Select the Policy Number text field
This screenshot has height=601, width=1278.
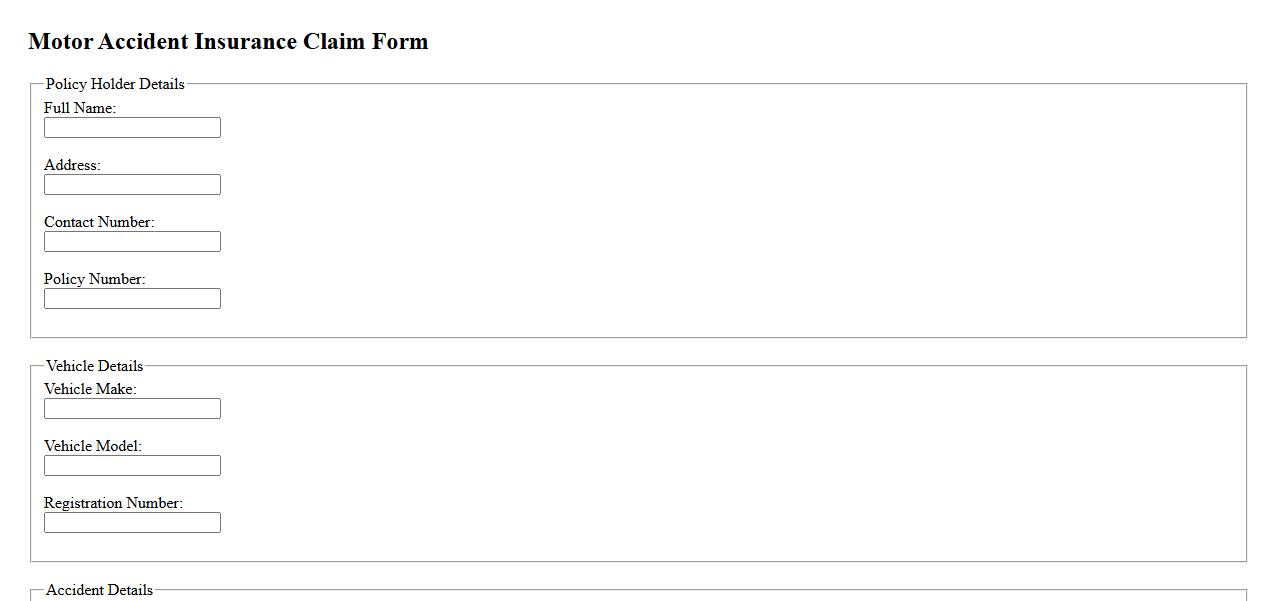(x=132, y=299)
